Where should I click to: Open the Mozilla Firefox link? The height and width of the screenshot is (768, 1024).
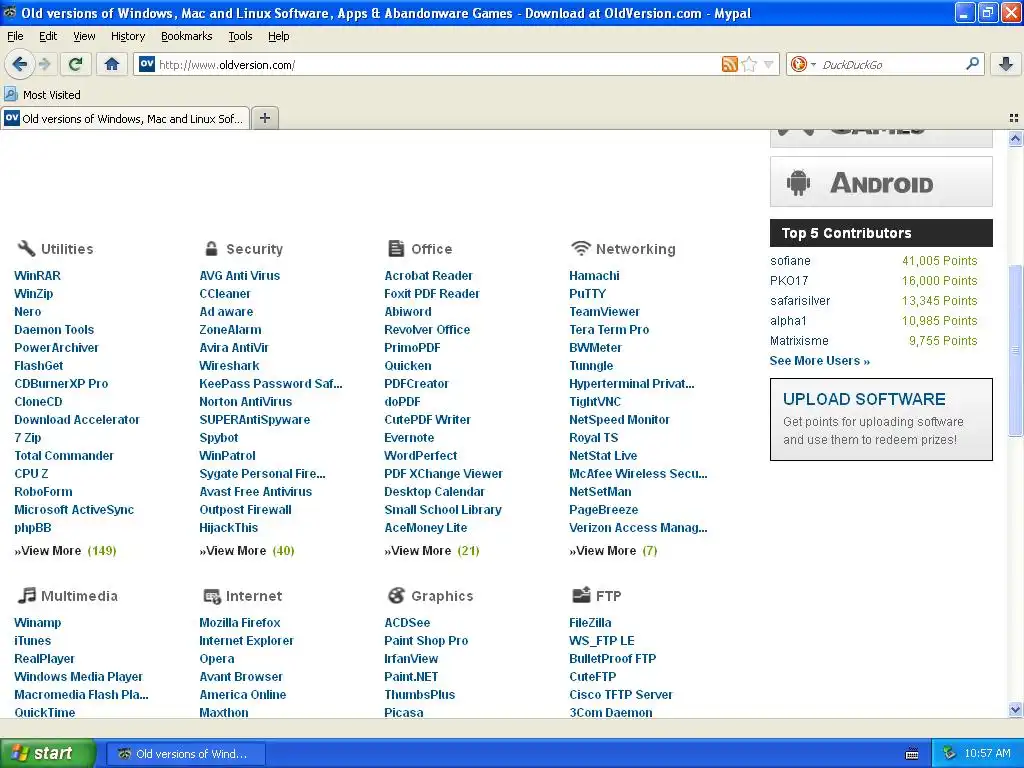240,622
